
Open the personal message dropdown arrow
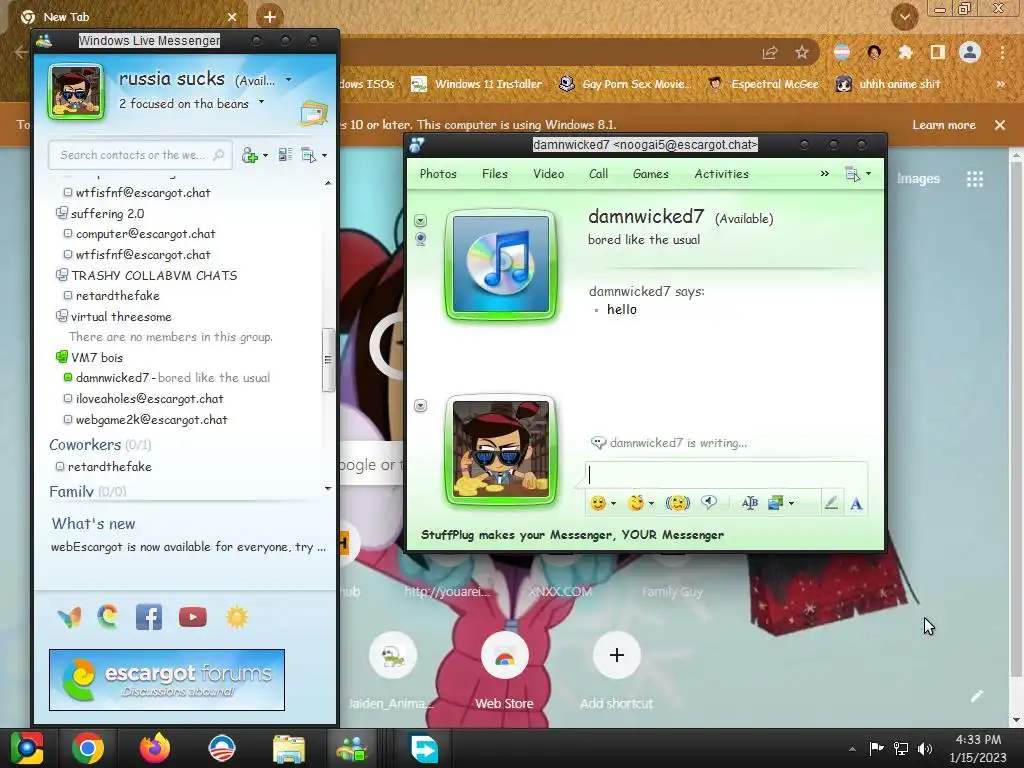[x=261, y=102]
